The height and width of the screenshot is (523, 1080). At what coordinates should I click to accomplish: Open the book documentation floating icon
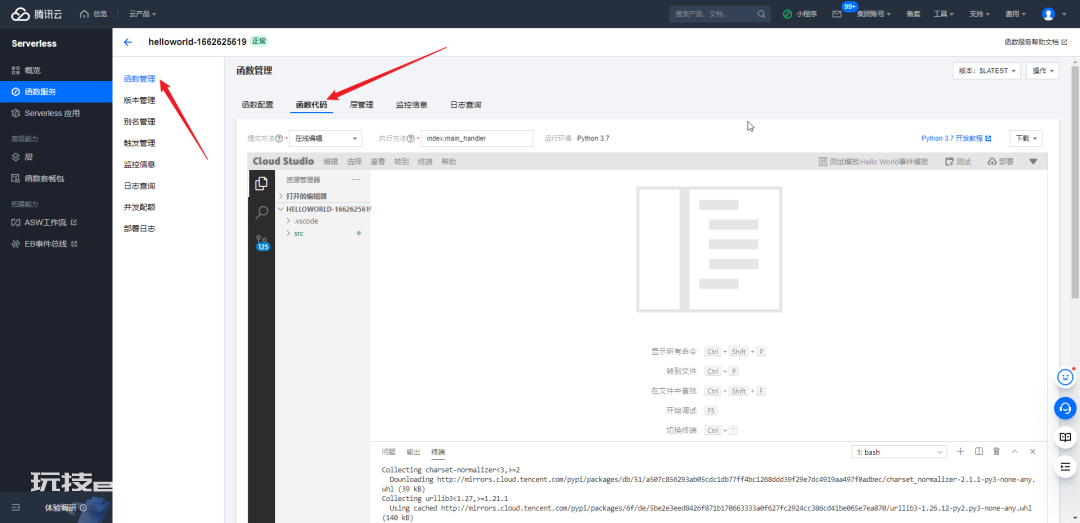click(1066, 437)
